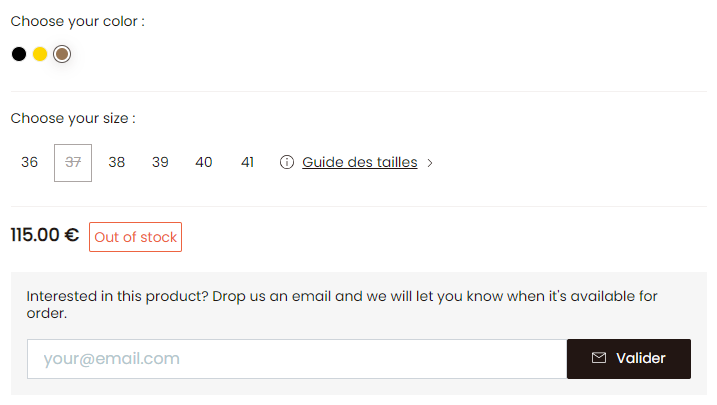717x405 pixels.
Task: Select the black color swatch
Action: (x=19, y=54)
